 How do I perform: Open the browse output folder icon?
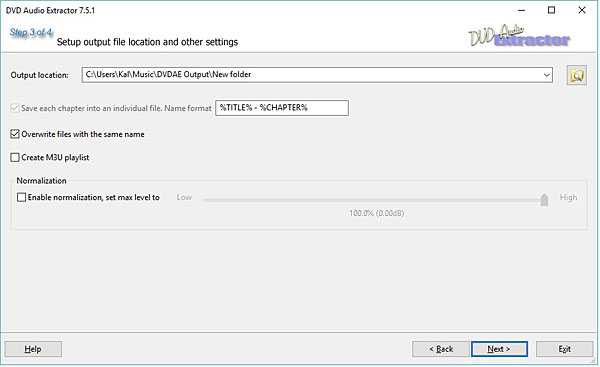pos(577,75)
